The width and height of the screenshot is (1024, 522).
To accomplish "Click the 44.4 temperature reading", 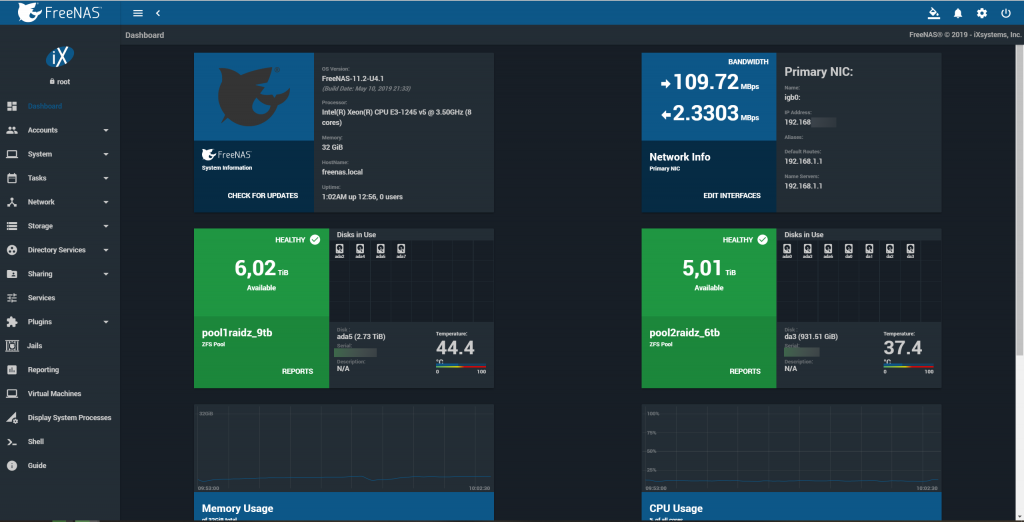I will click(455, 348).
